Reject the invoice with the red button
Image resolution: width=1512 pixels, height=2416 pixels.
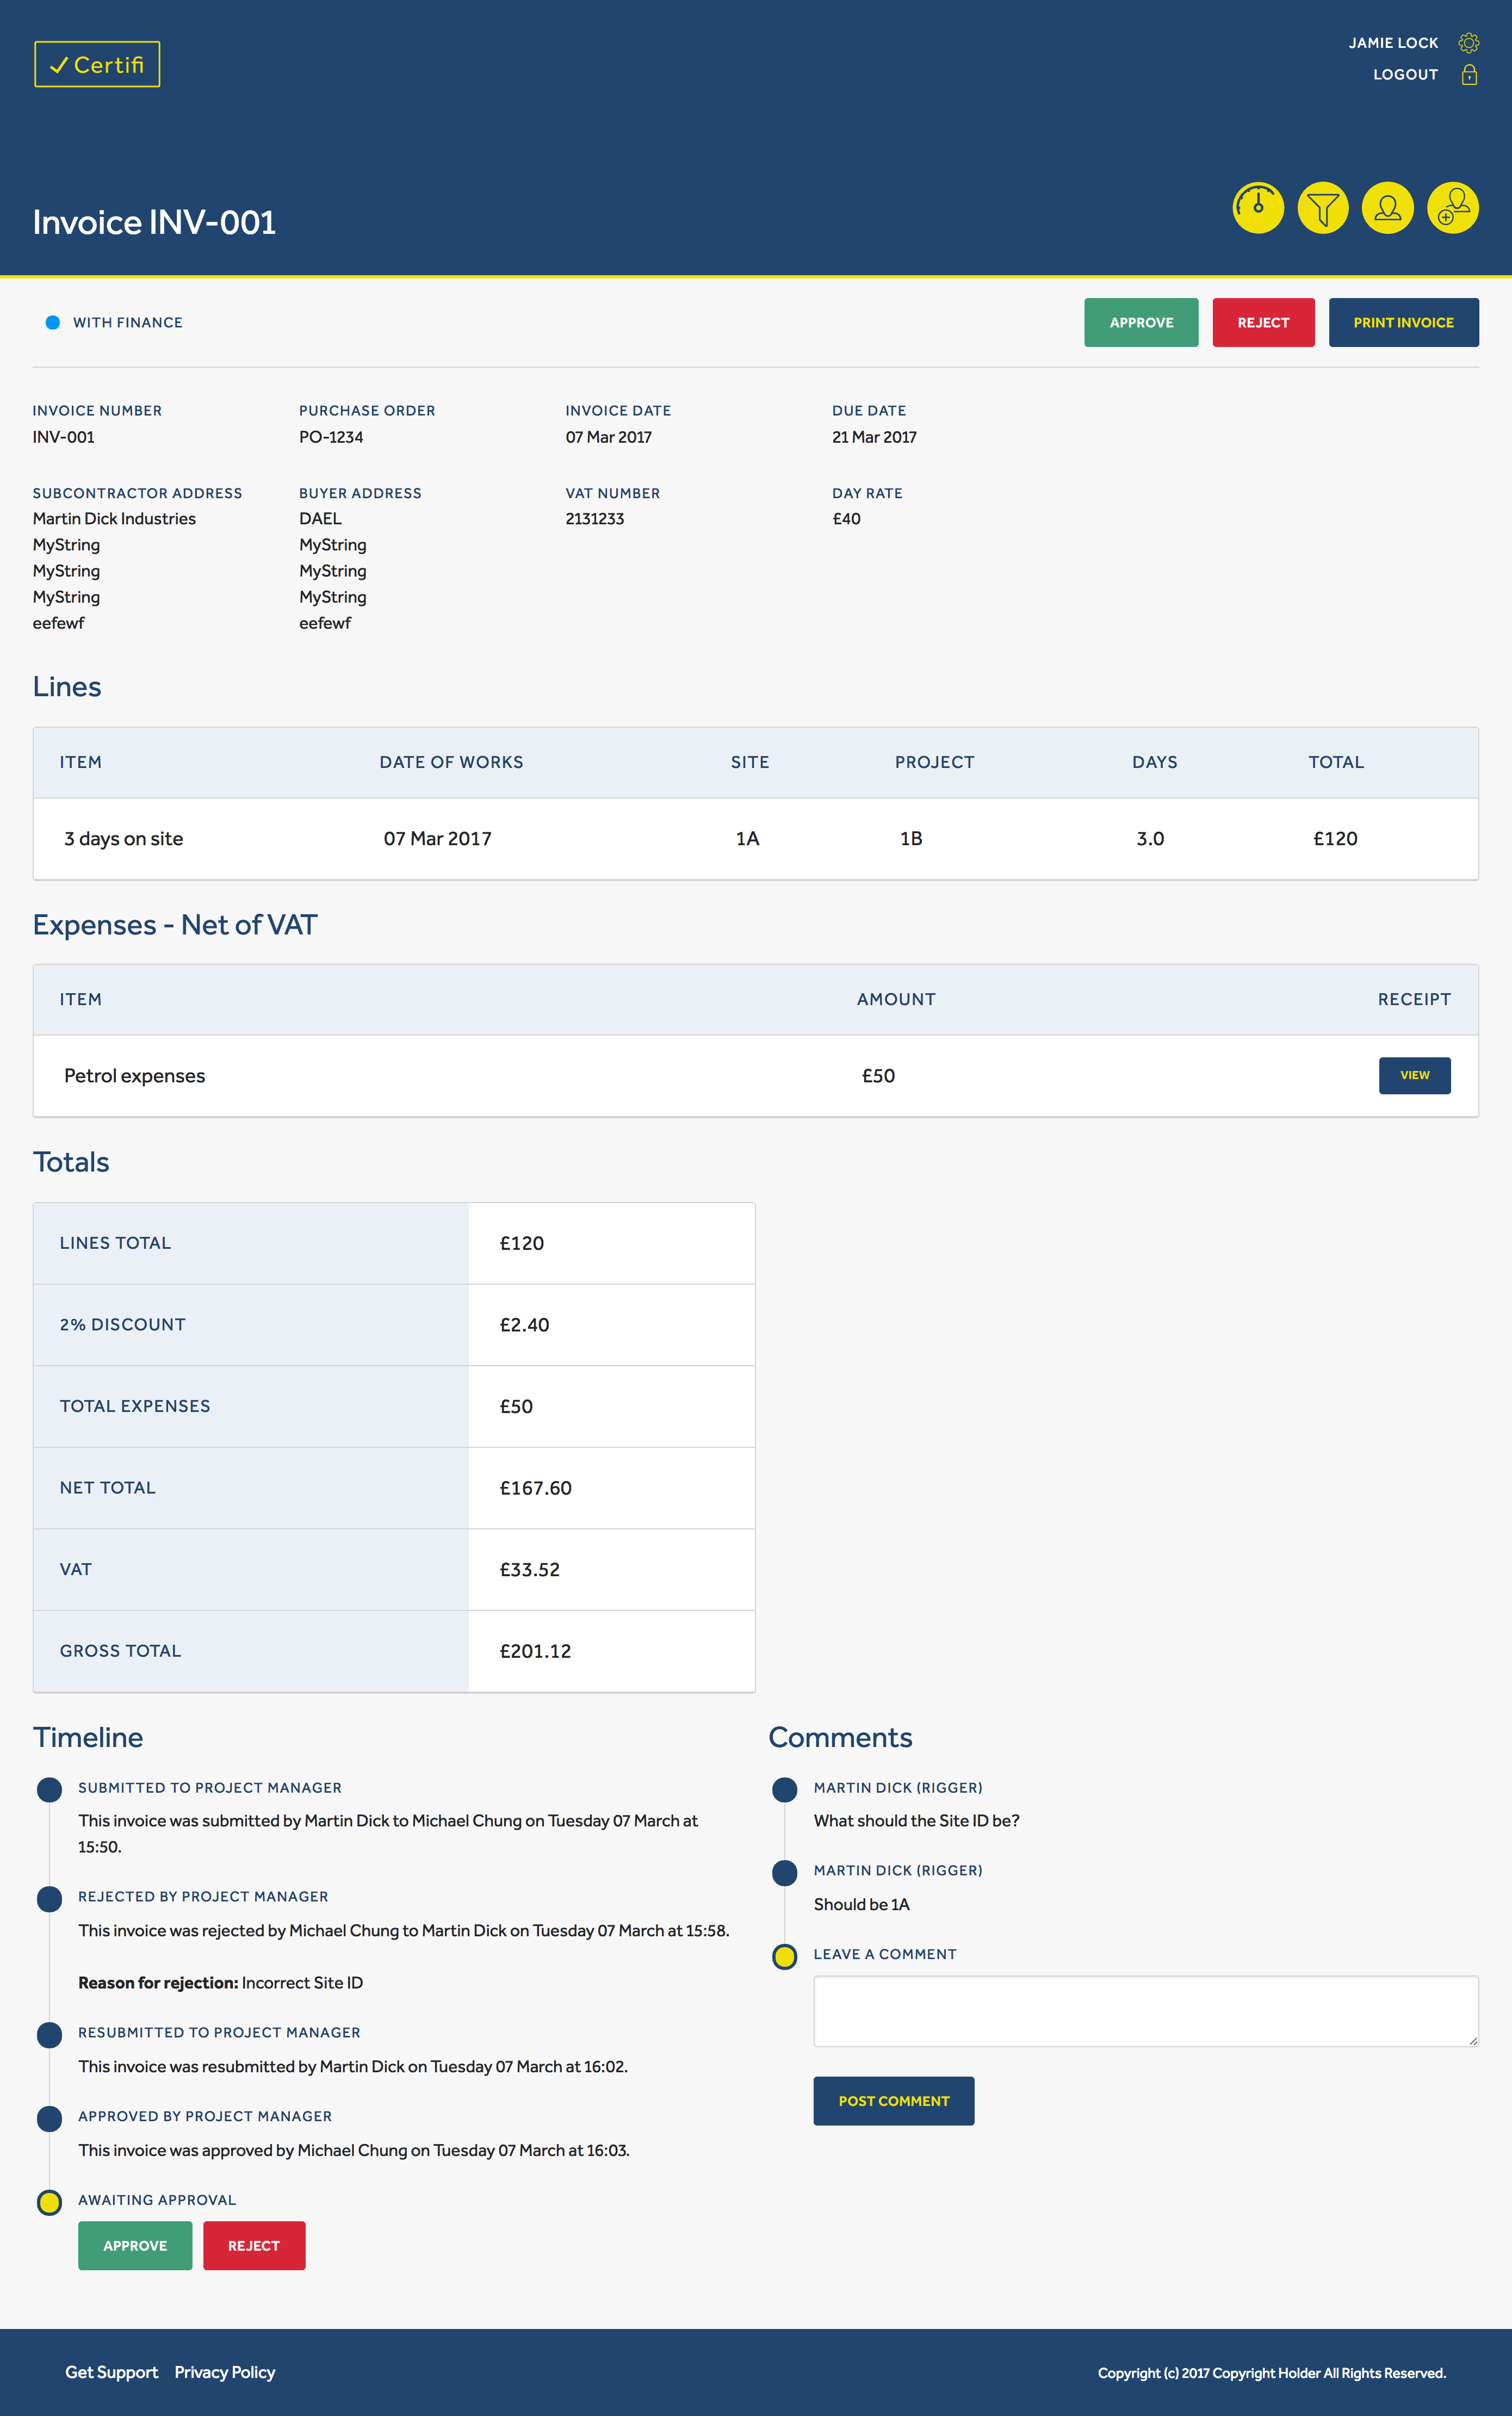(1264, 322)
